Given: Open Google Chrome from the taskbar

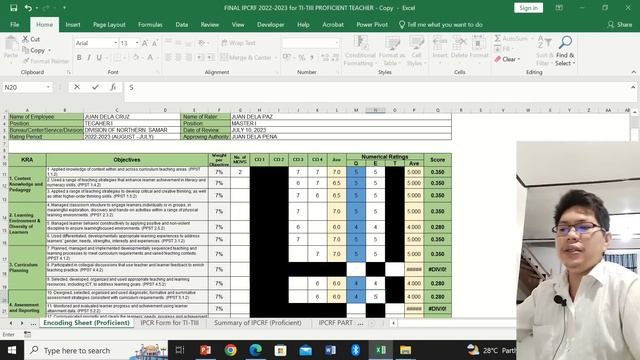Looking at the screenshot, I should [231, 350].
